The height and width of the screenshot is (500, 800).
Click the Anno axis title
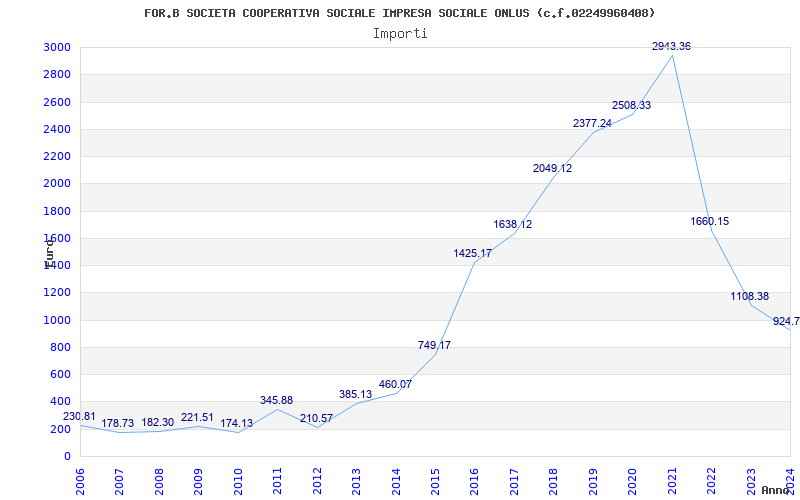pos(775,491)
